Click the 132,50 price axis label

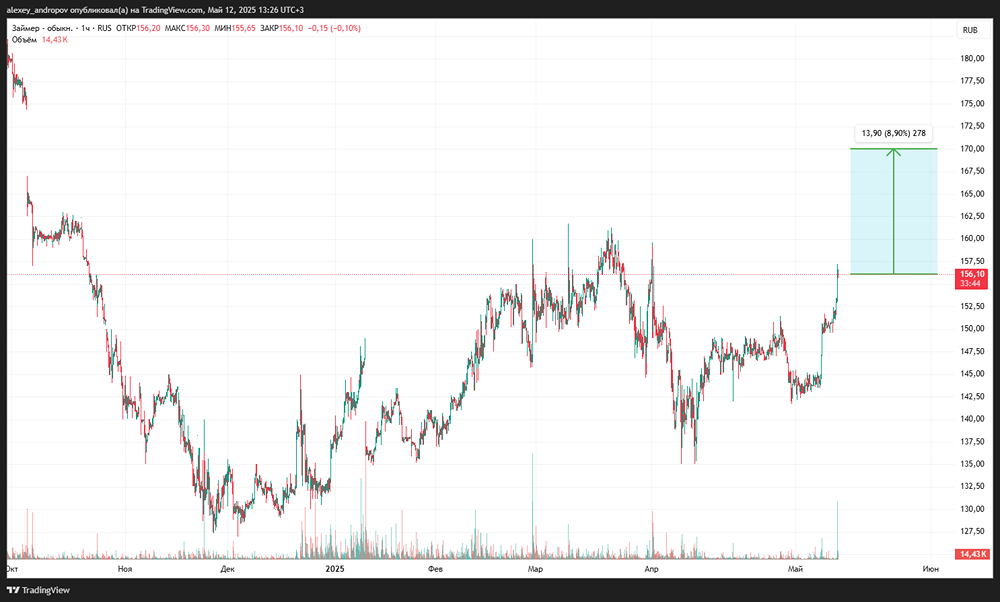point(972,486)
